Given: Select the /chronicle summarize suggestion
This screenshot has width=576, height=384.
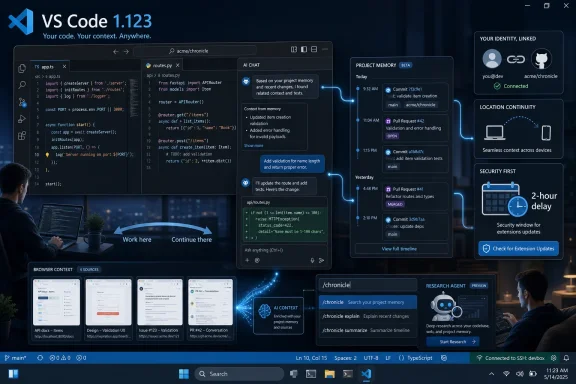Looking at the screenshot, I should pyautogui.click(x=368, y=330).
